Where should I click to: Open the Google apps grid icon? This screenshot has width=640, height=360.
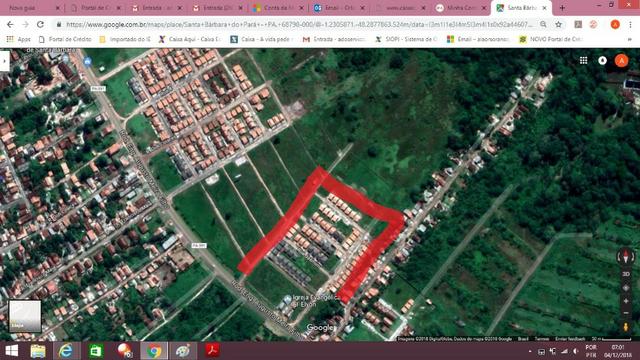coord(583,60)
